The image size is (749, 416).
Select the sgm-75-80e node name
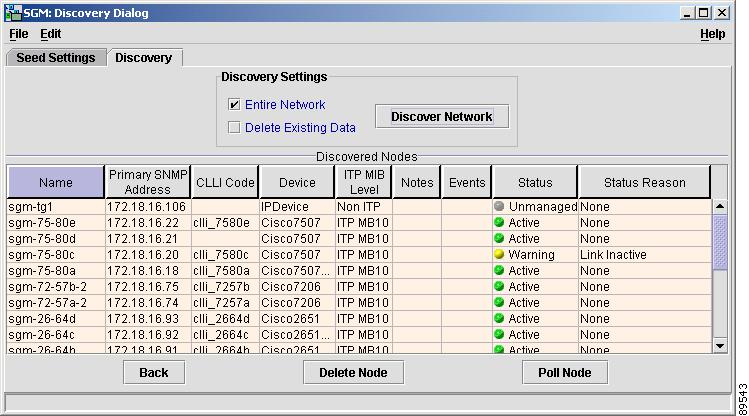[x=42, y=223]
